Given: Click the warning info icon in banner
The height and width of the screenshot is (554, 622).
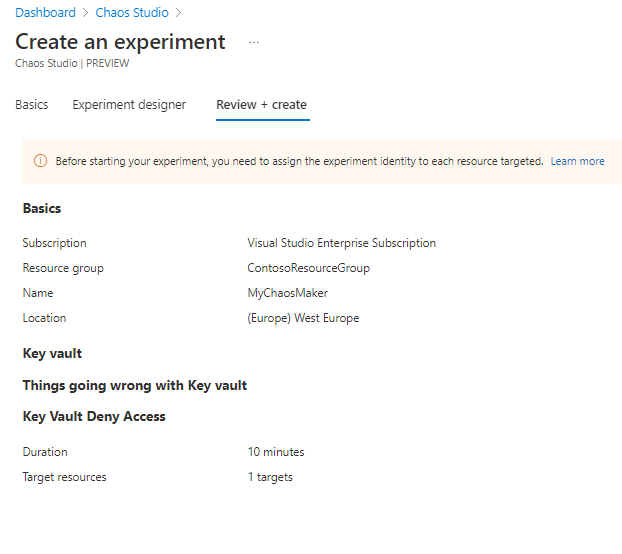Looking at the screenshot, I should [41, 161].
